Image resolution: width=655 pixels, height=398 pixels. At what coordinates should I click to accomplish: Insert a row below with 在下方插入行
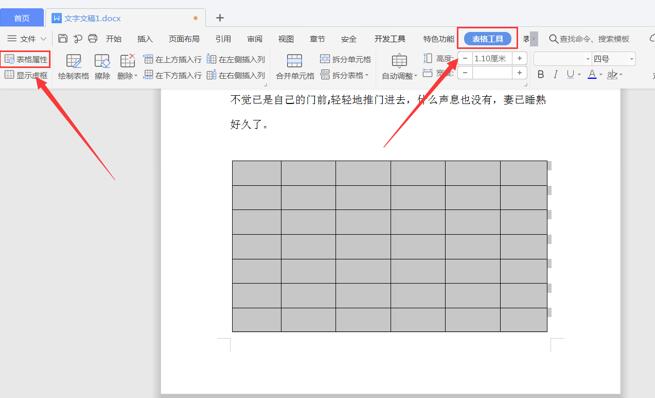(172, 75)
